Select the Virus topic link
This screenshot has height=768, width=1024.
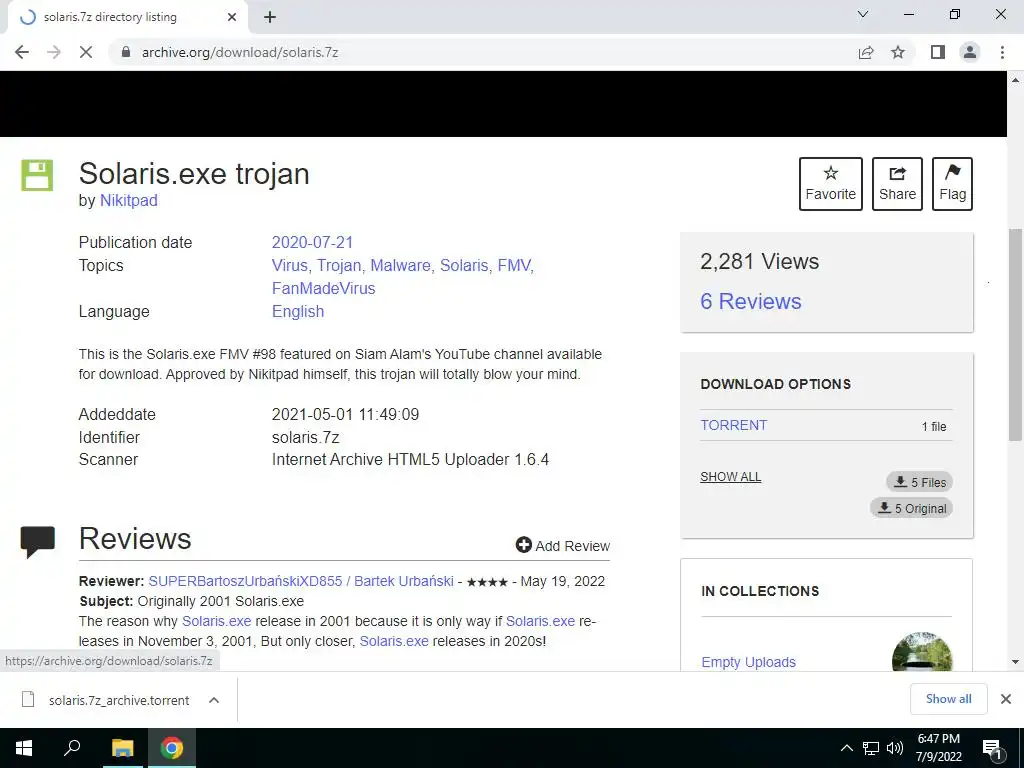click(289, 265)
